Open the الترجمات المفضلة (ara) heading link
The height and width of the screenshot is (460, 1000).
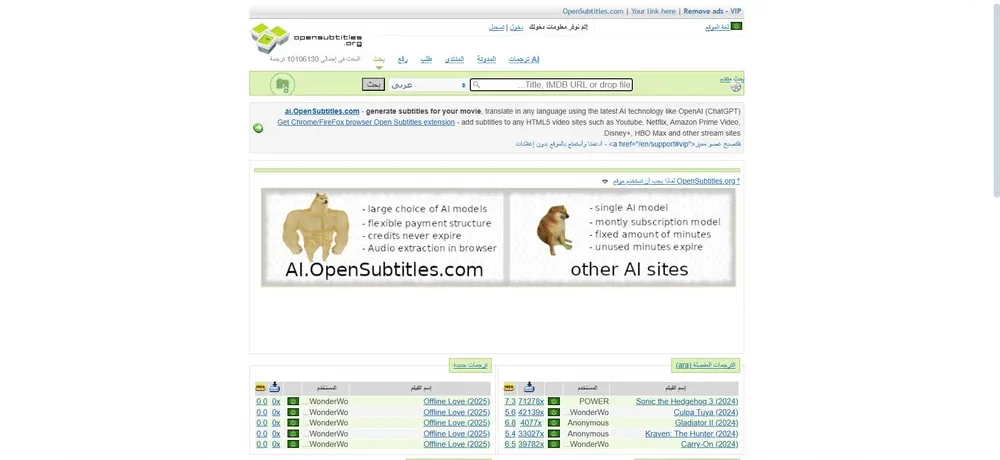705,366
